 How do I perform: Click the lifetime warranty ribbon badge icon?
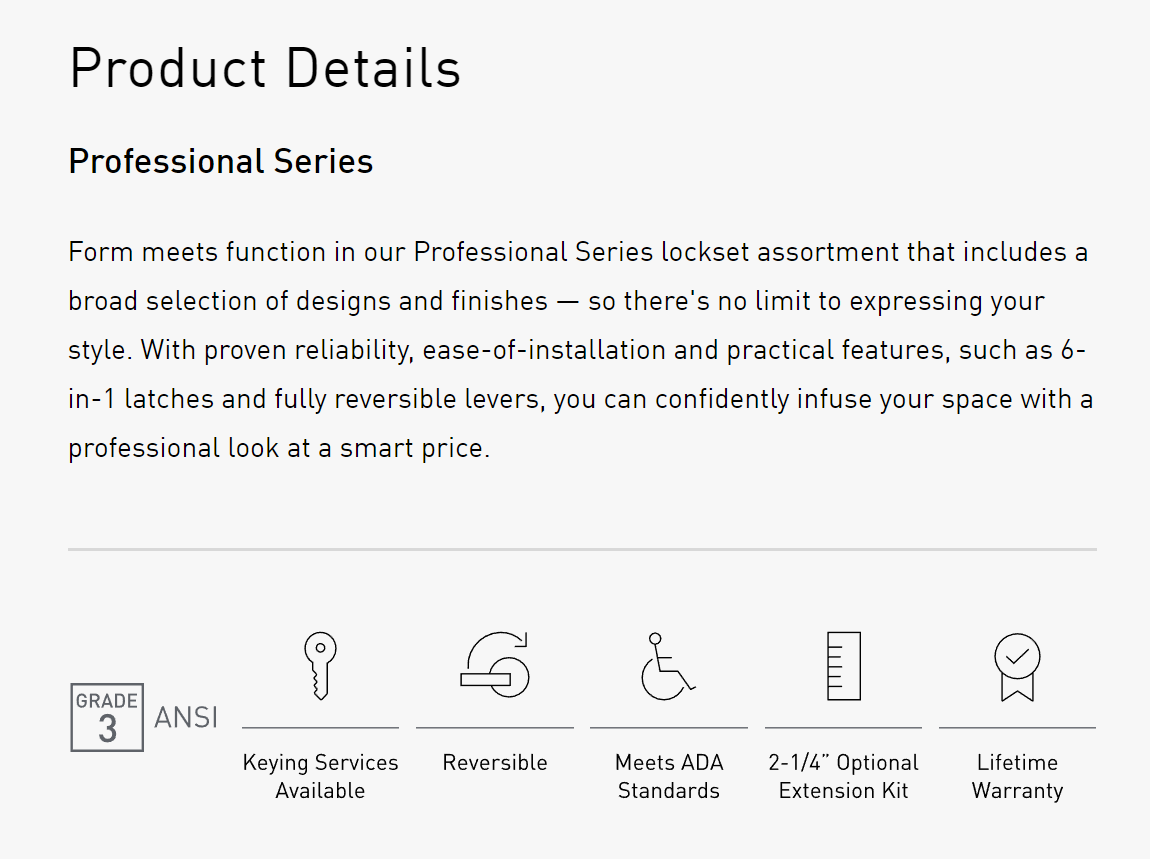[x=1017, y=667]
